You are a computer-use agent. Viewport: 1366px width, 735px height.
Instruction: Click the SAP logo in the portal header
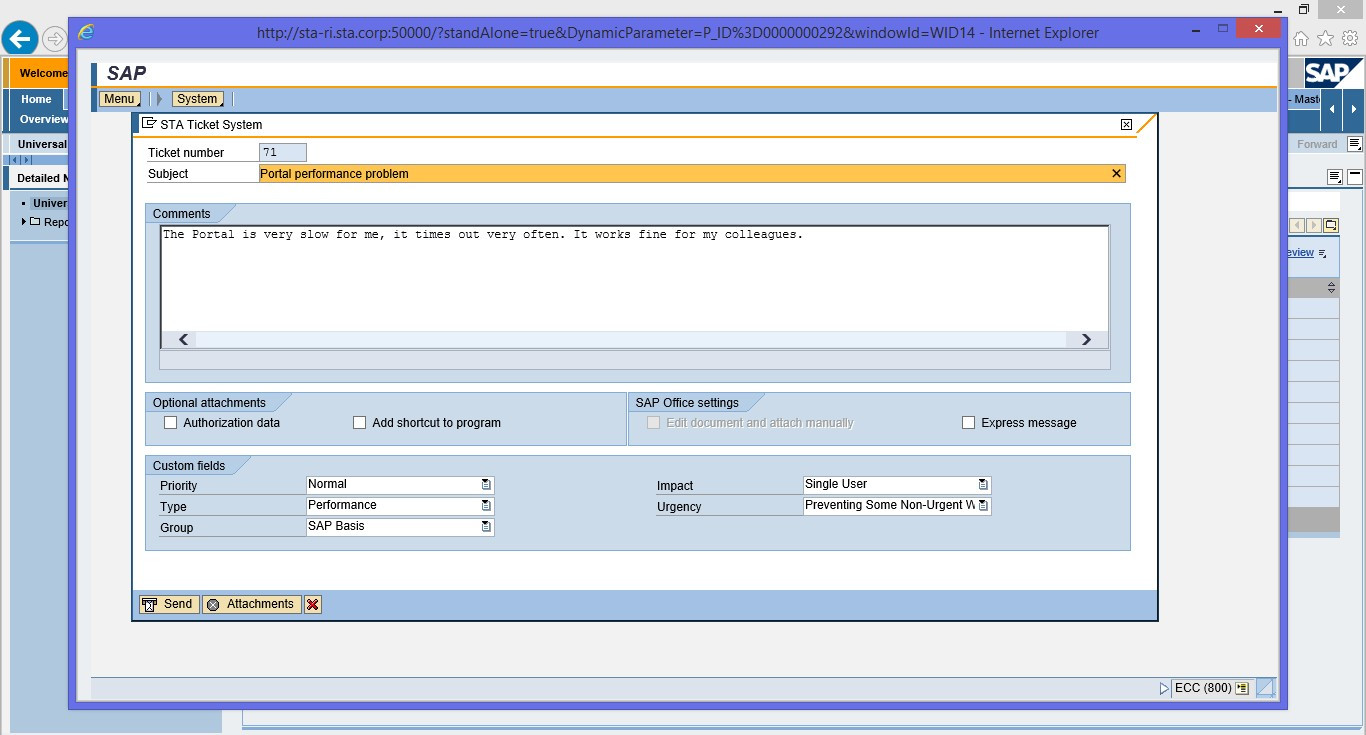tap(1333, 73)
